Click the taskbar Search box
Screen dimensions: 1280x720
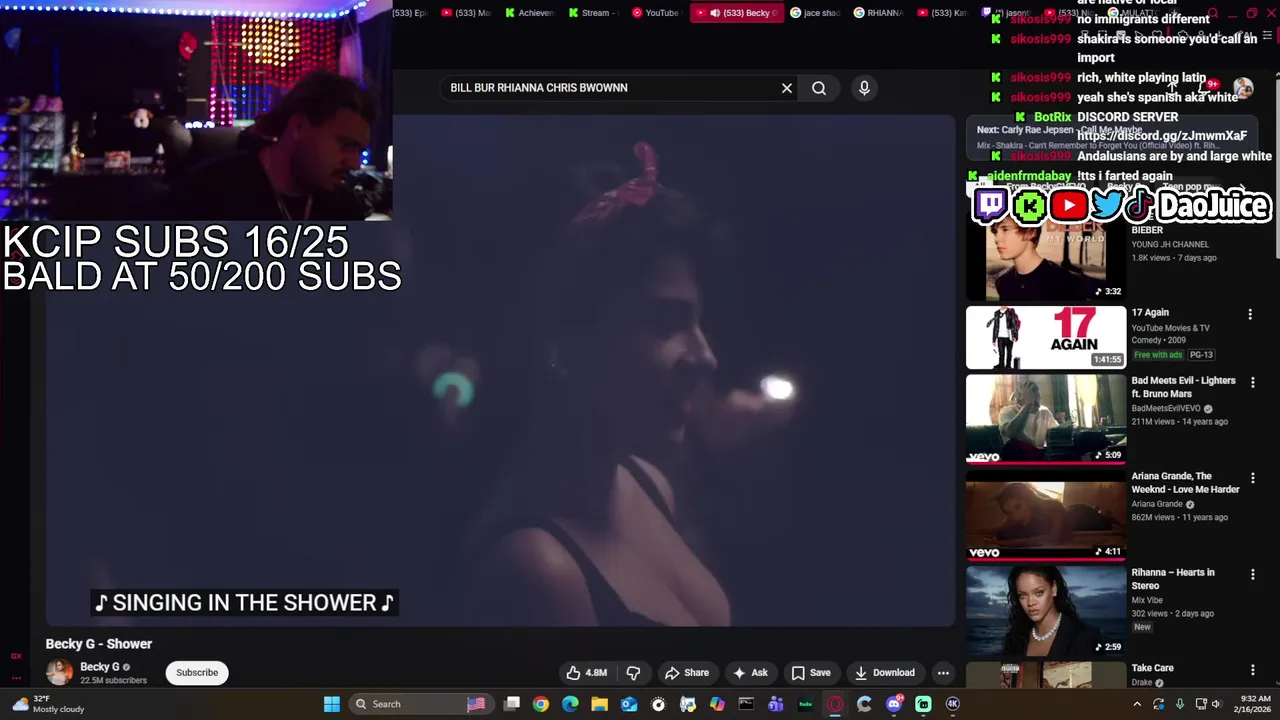[420, 704]
